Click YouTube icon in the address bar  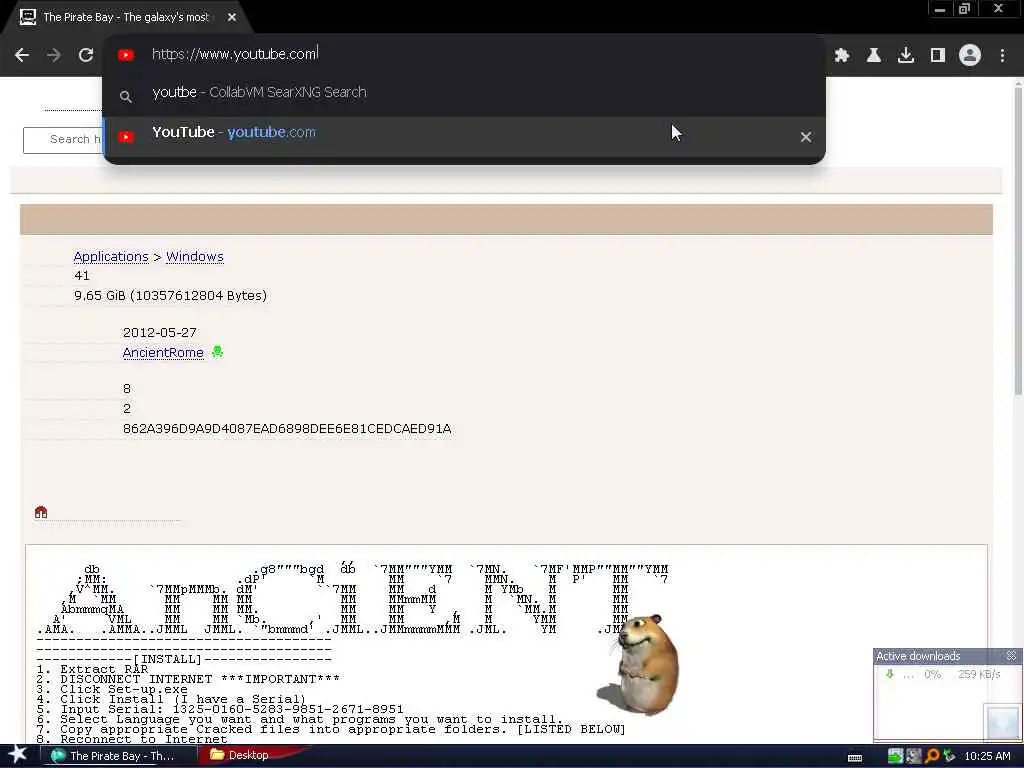coord(126,55)
